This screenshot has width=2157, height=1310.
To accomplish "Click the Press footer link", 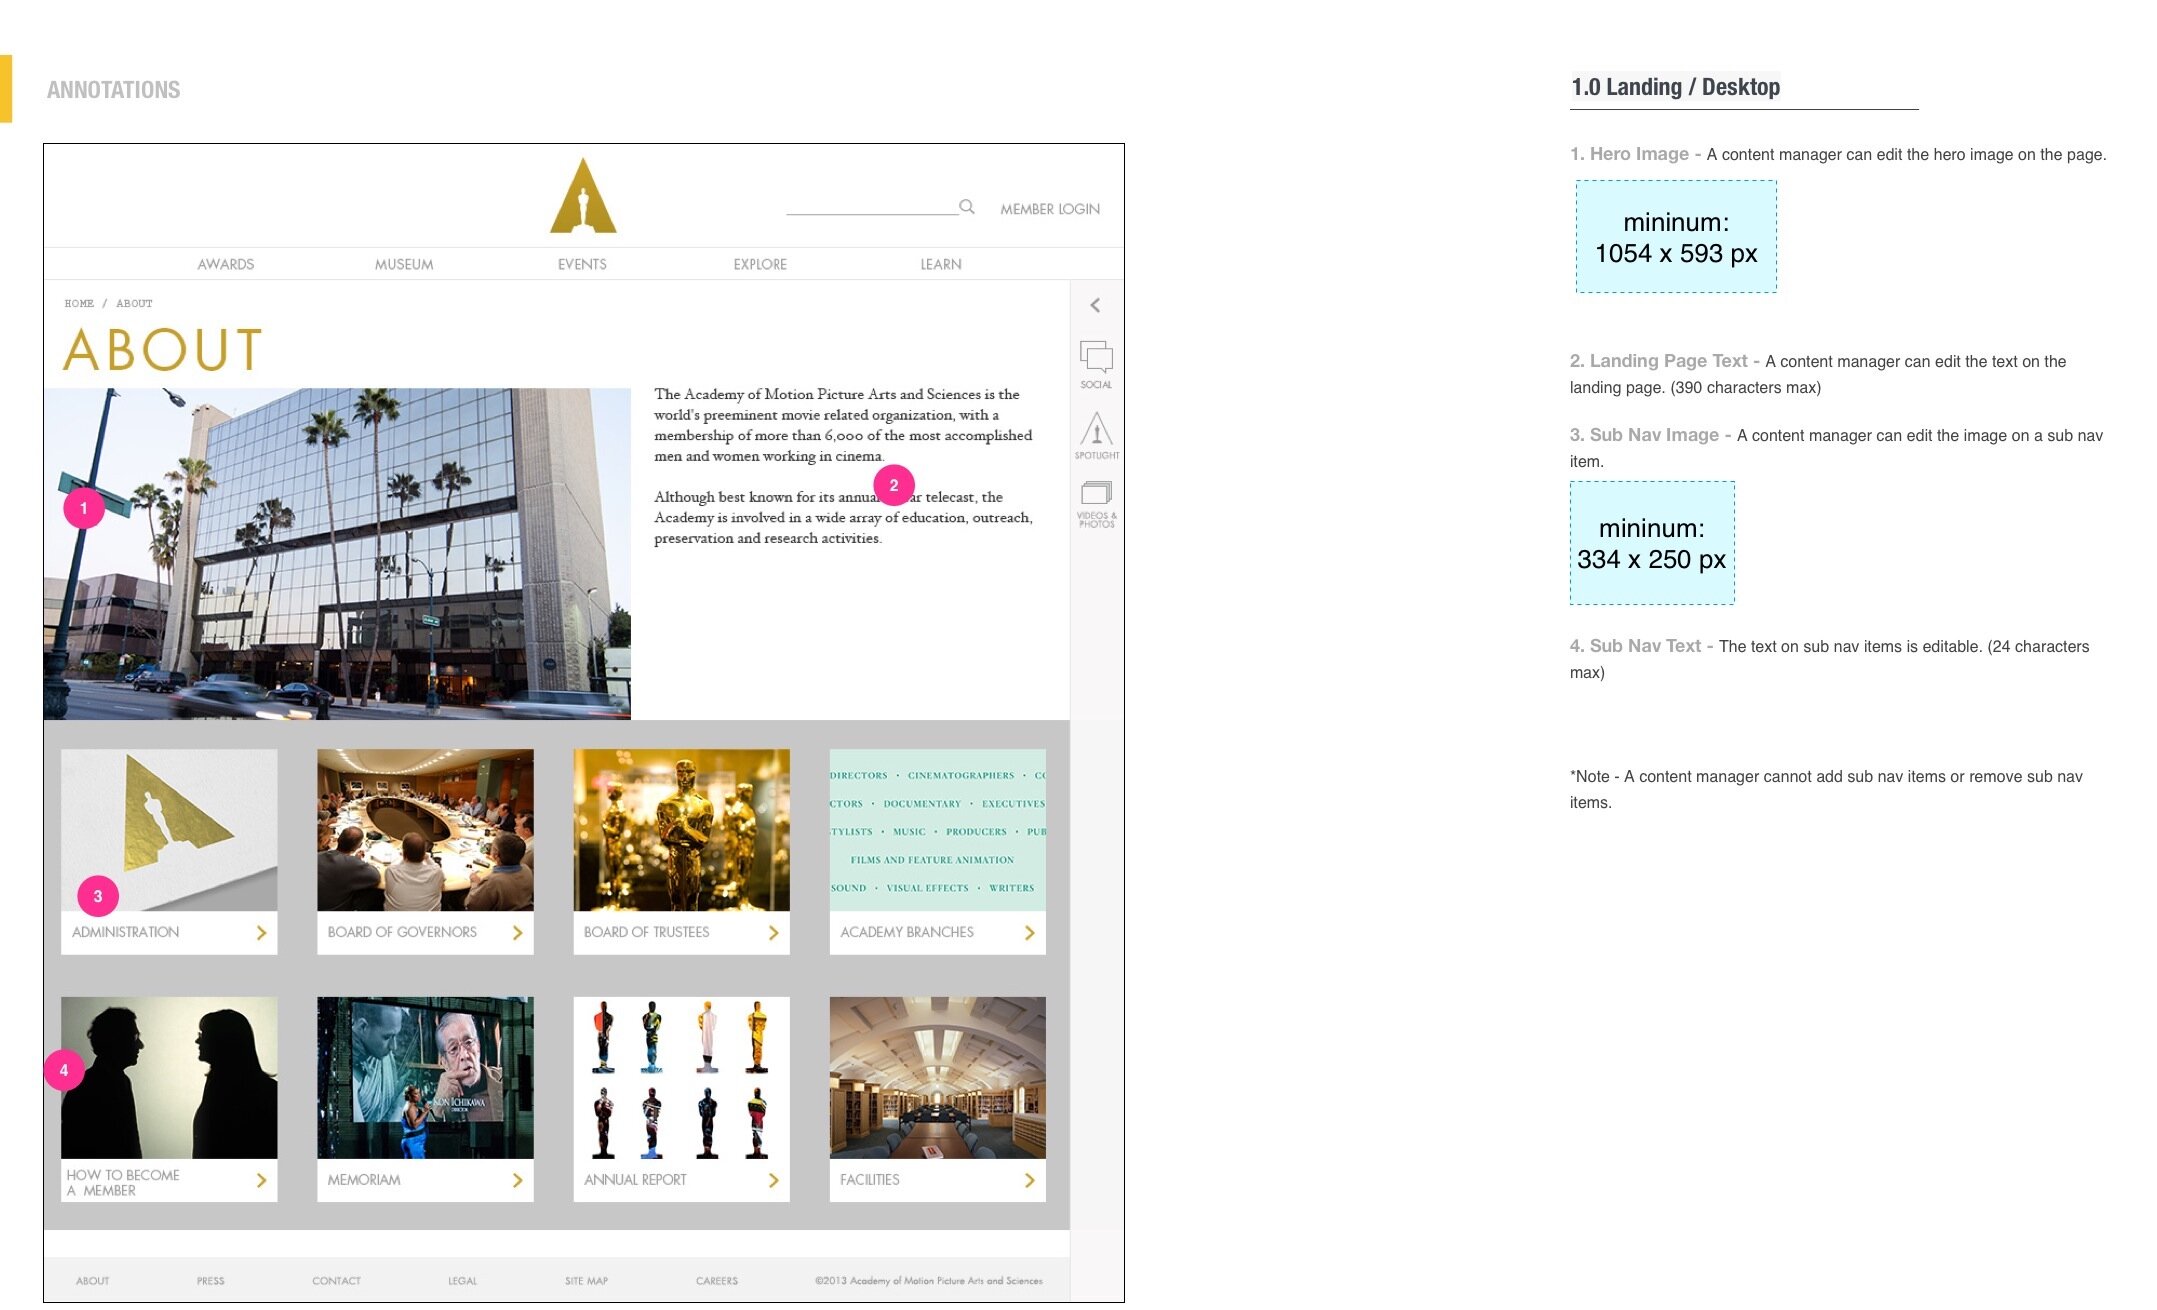I will click(211, 1281).
